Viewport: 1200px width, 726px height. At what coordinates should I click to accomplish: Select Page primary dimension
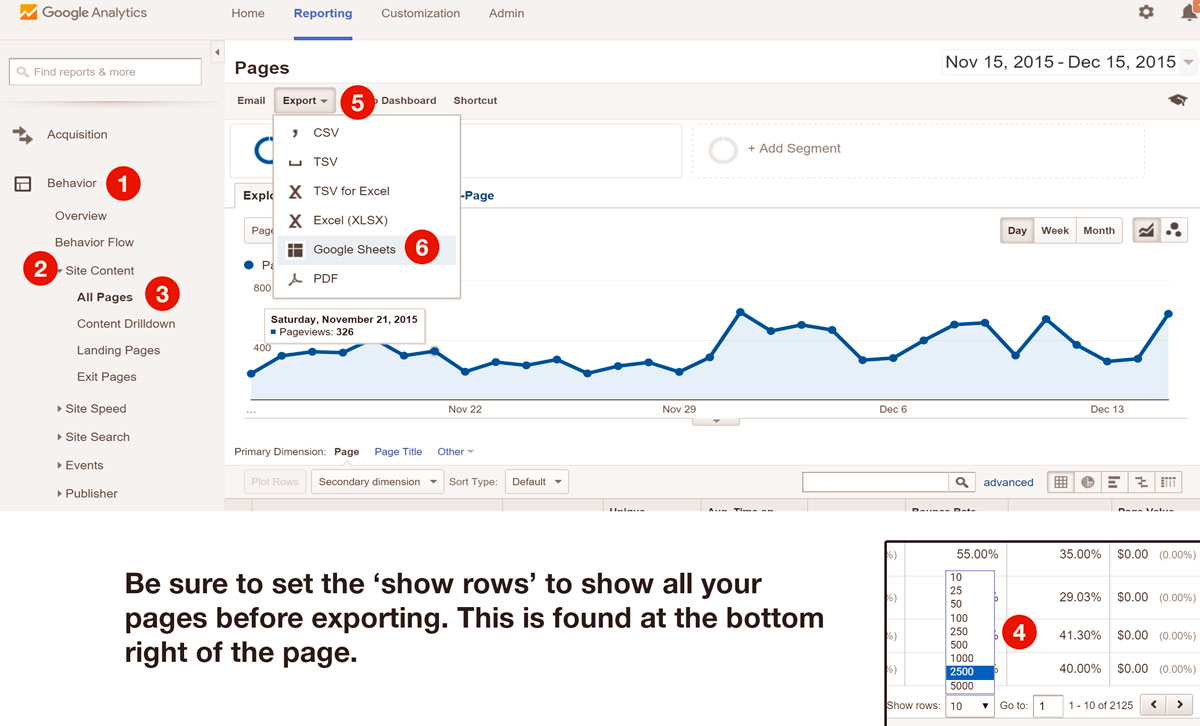347,452
